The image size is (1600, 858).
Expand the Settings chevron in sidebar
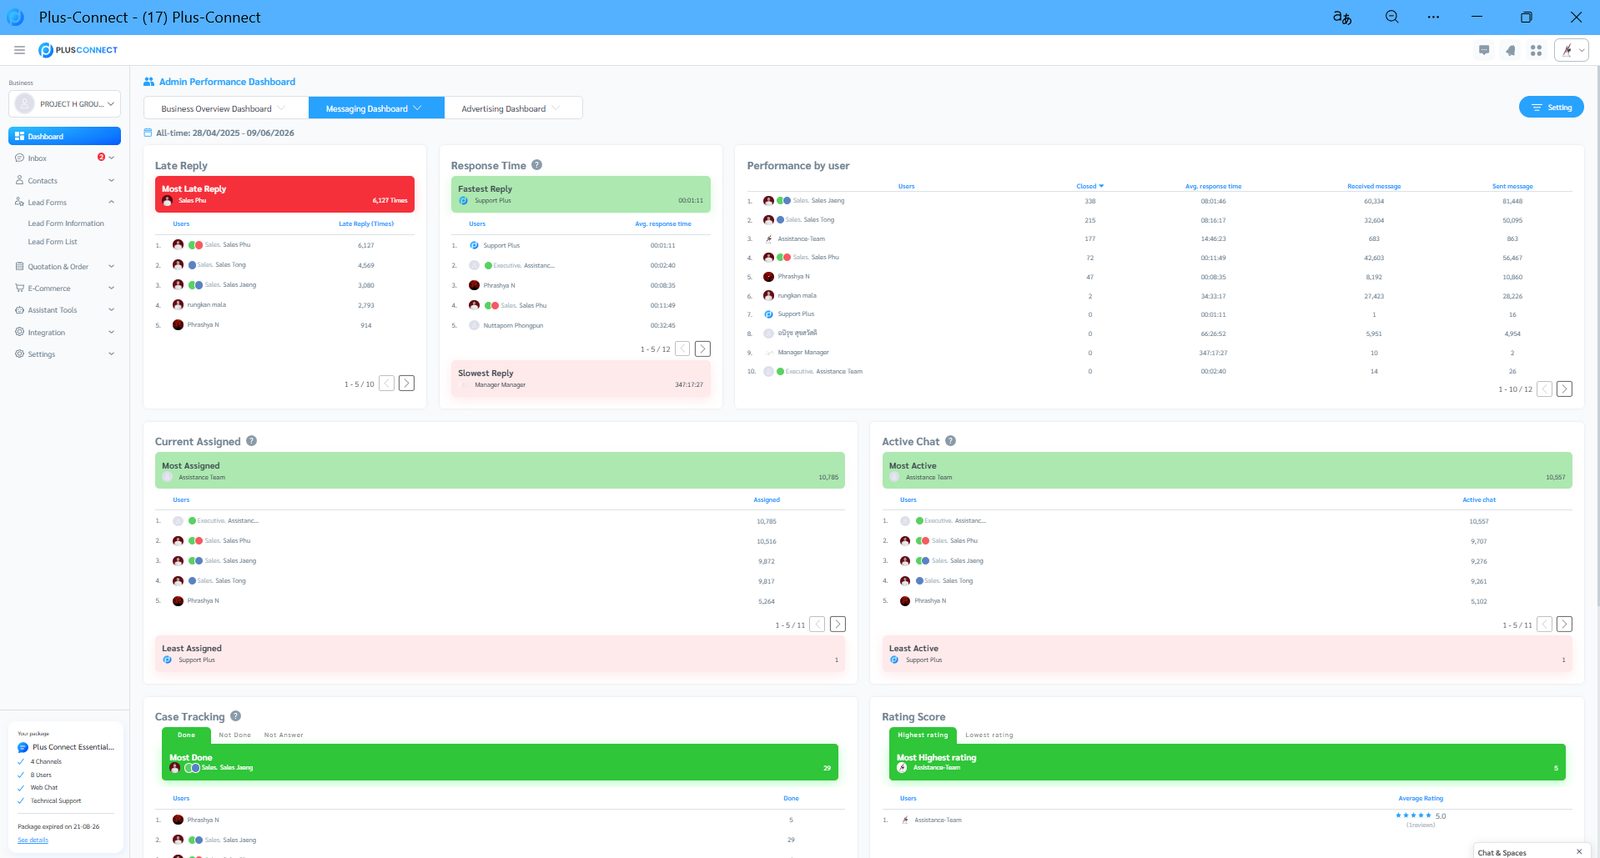(111, 354)
